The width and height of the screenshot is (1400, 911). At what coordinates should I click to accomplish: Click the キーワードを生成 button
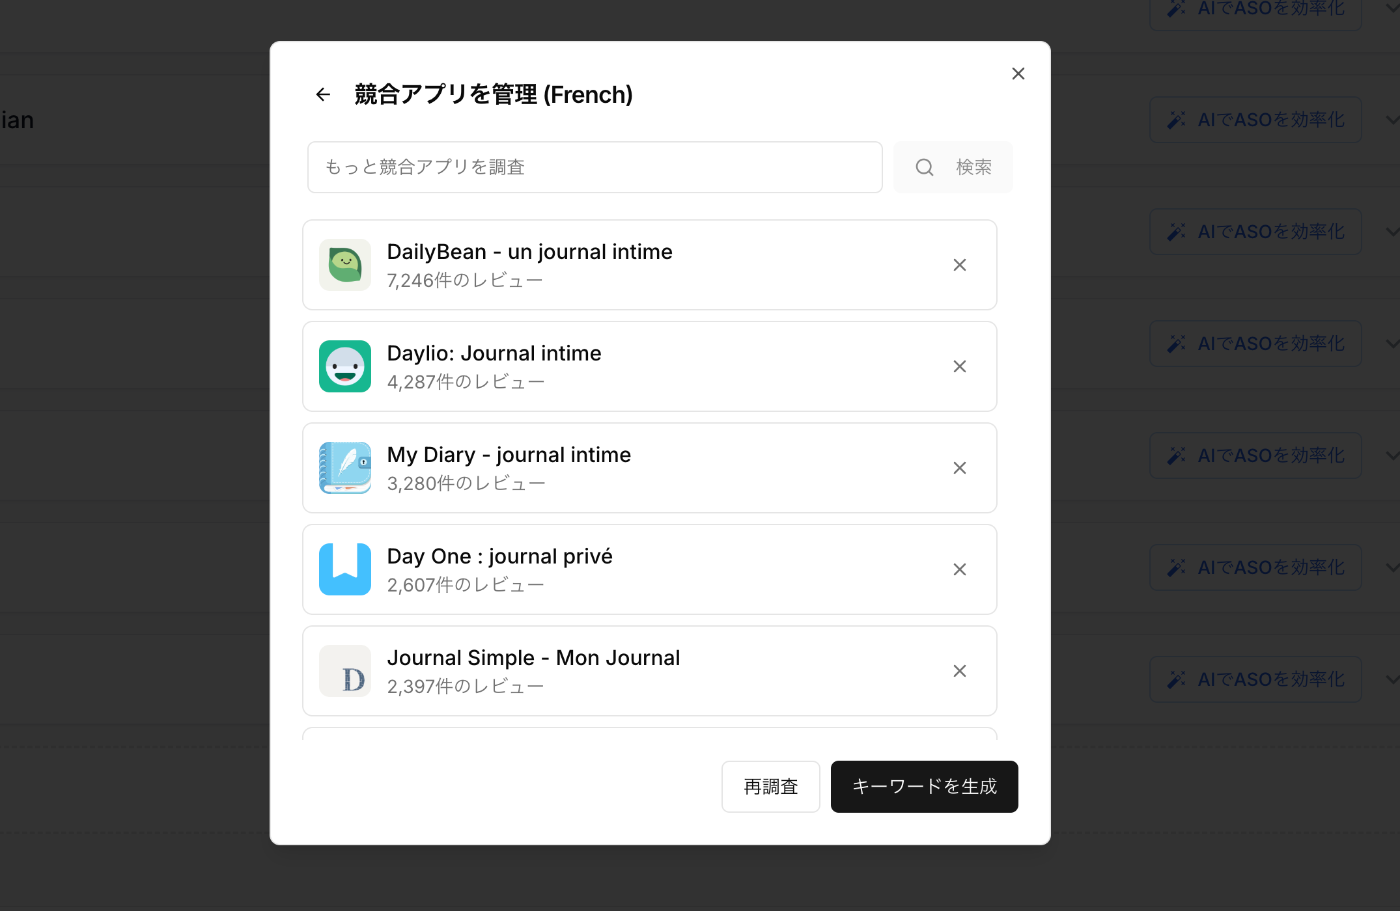coord(924,786)
